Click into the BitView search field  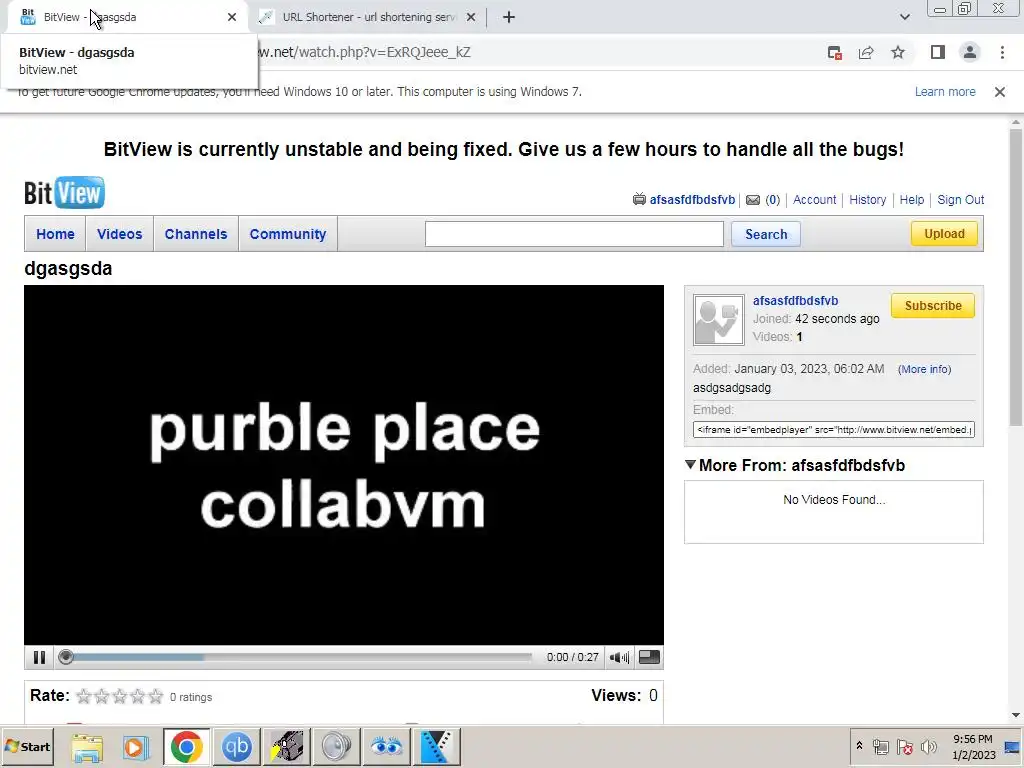coord(574,234)
